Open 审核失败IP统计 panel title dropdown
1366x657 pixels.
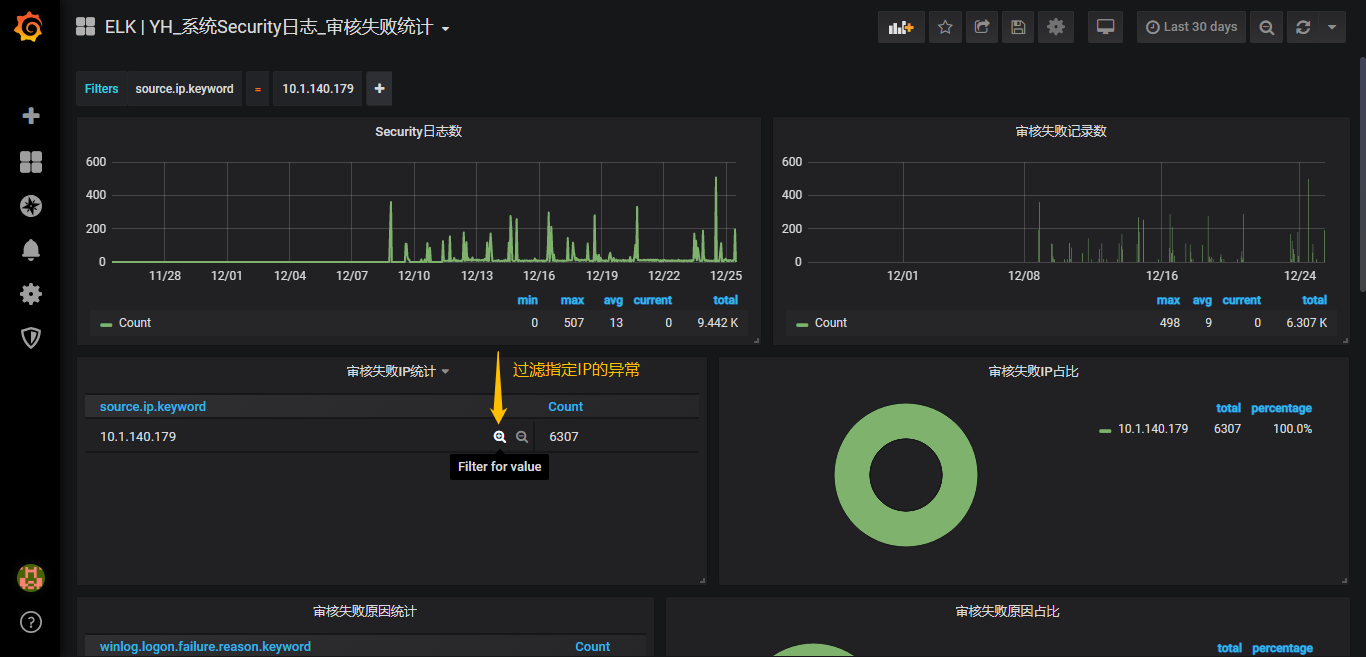click(x=393, y=370)
